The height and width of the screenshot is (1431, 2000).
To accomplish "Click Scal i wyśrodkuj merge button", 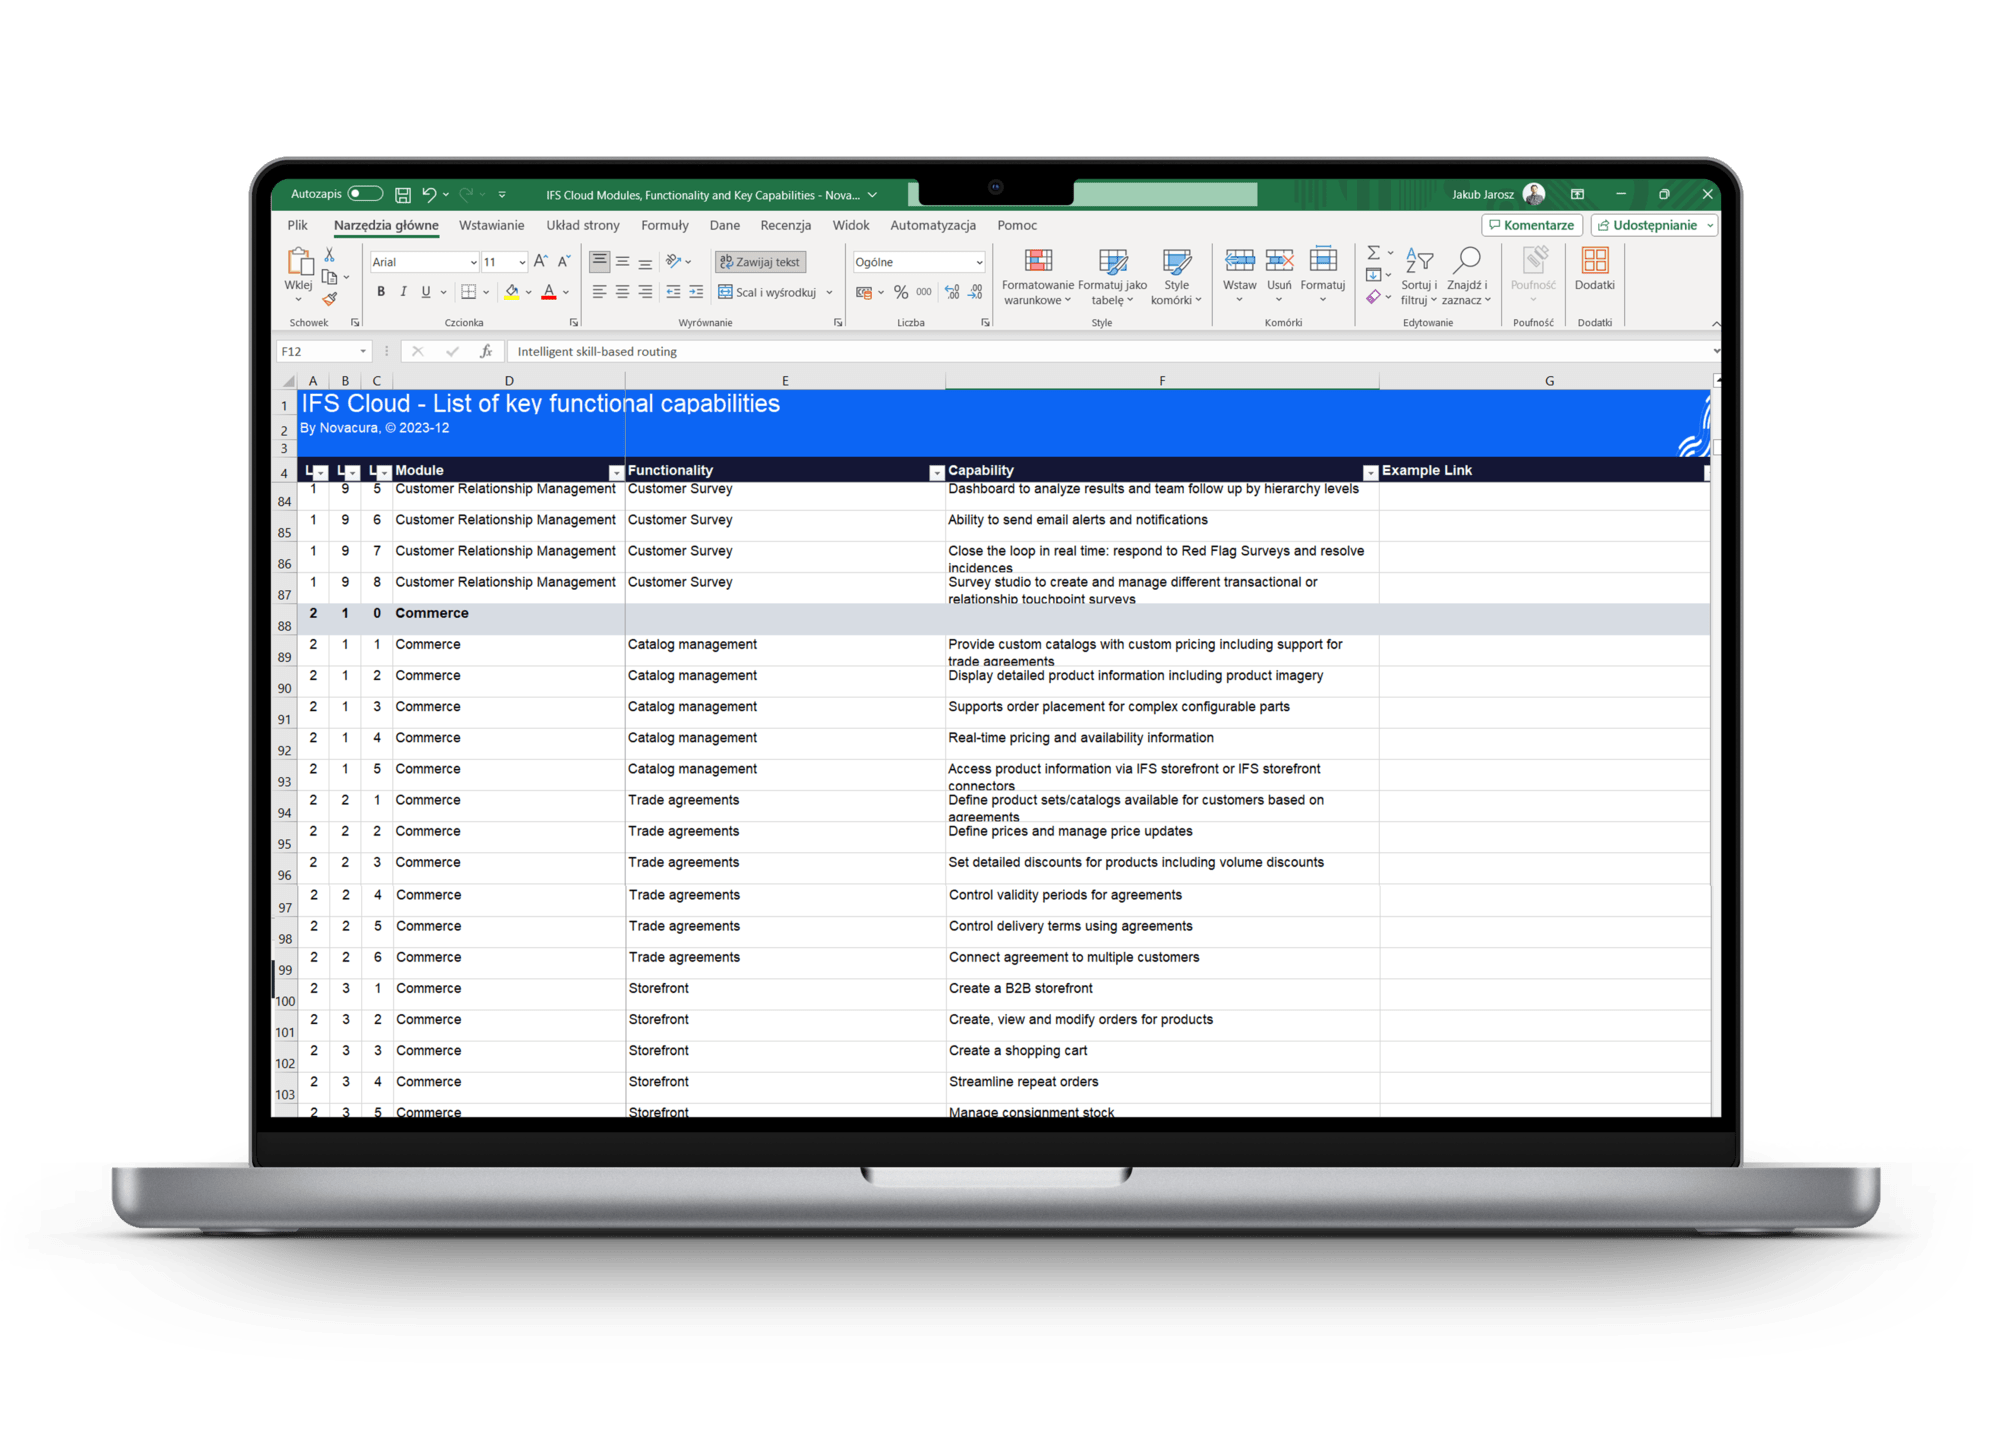I will pos(768,292).
